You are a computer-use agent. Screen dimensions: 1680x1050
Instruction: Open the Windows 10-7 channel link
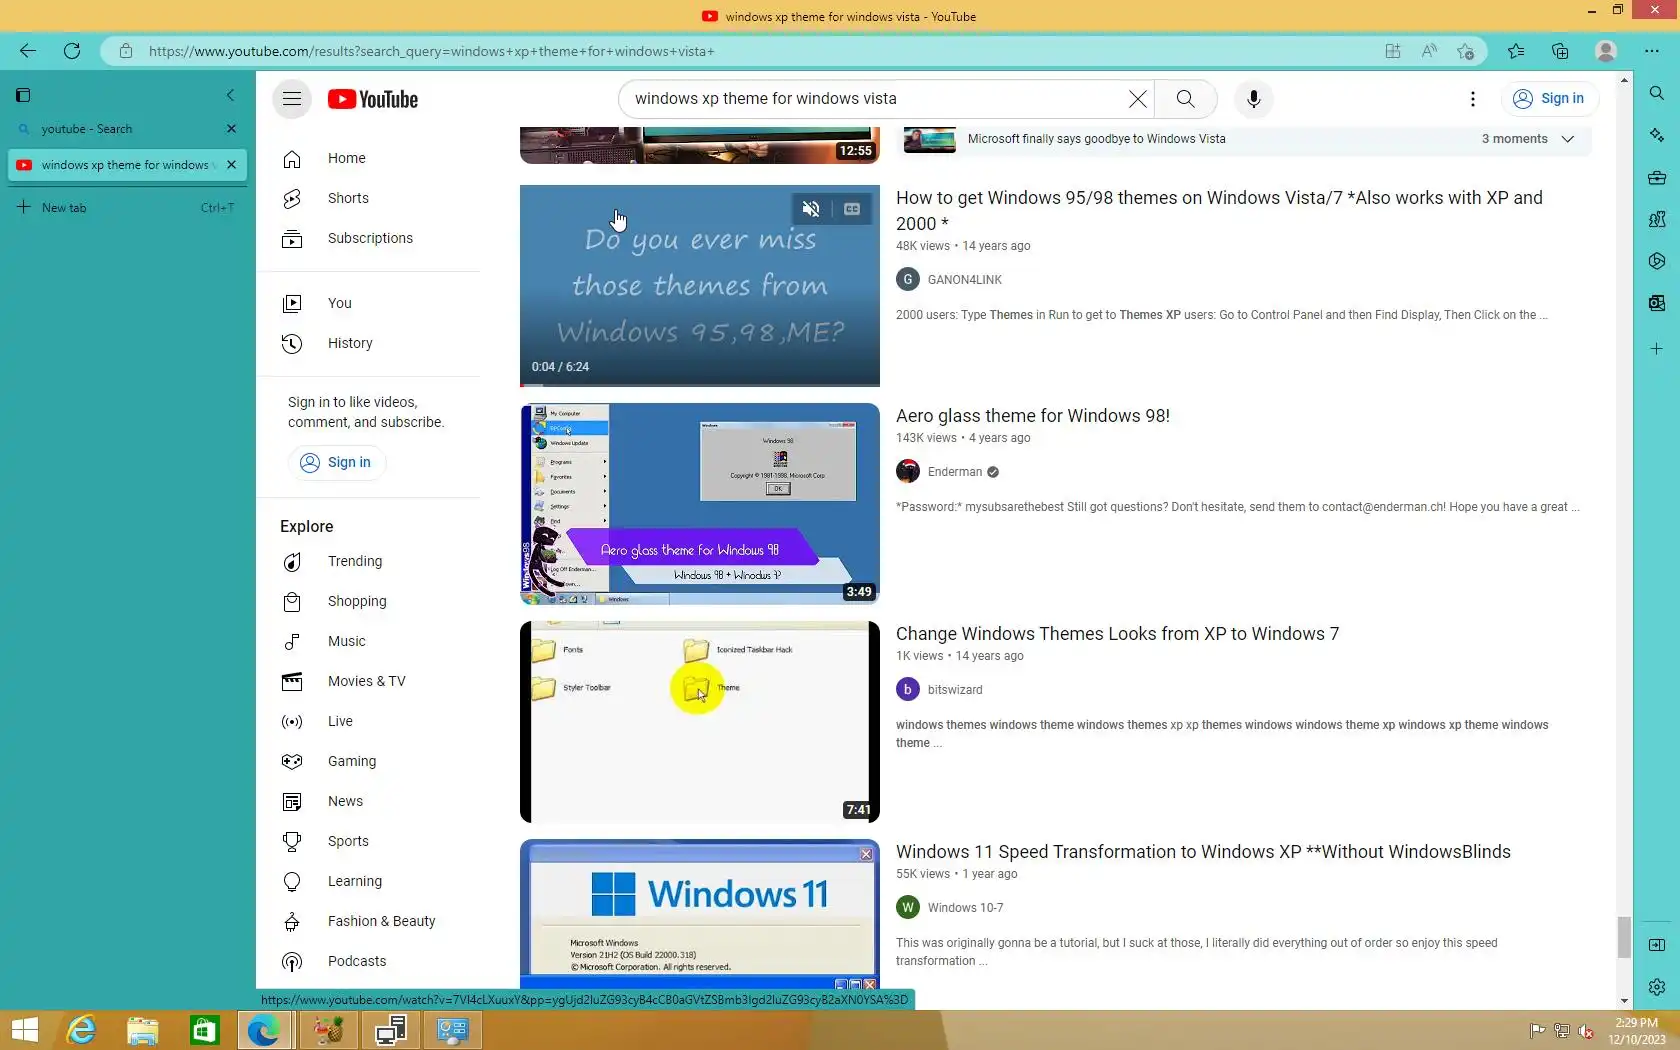[965, 908]
